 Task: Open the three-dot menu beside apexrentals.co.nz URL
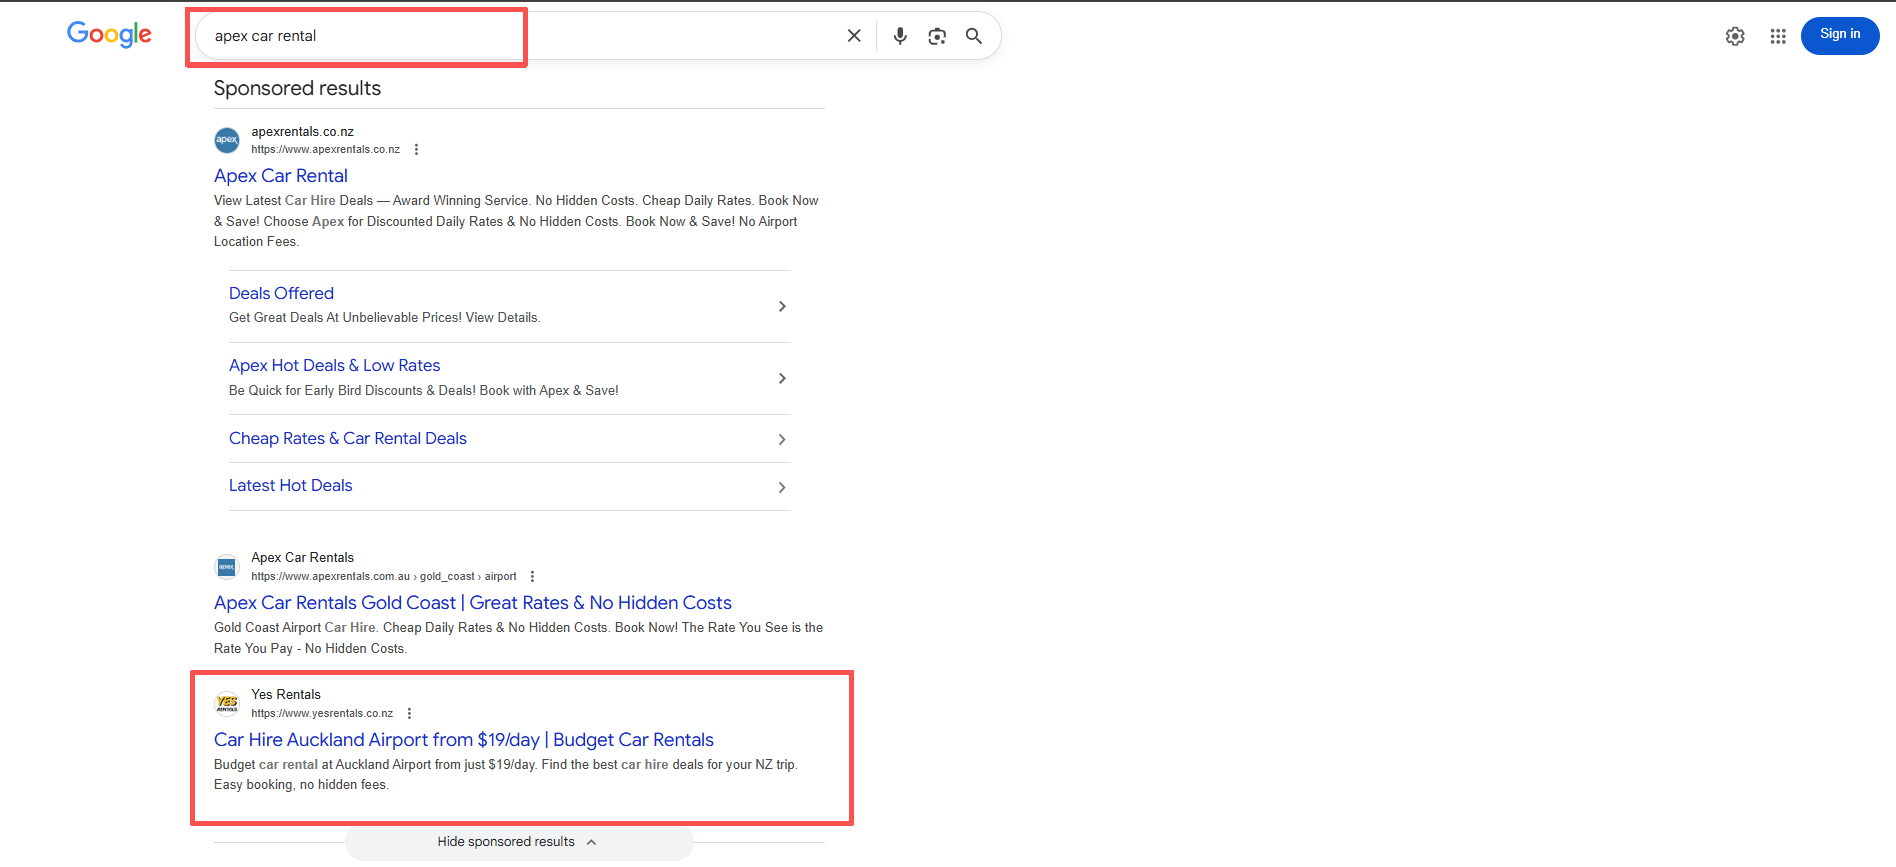(x=416, y=150)
